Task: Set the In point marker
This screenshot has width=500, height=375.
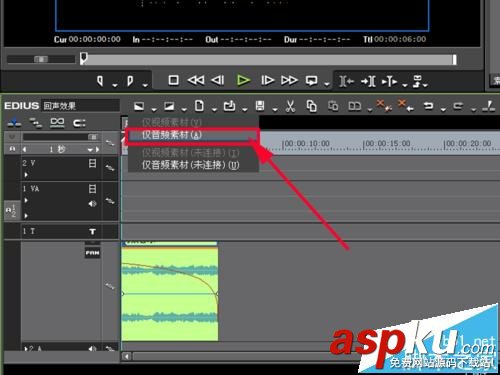Action: 100,81
